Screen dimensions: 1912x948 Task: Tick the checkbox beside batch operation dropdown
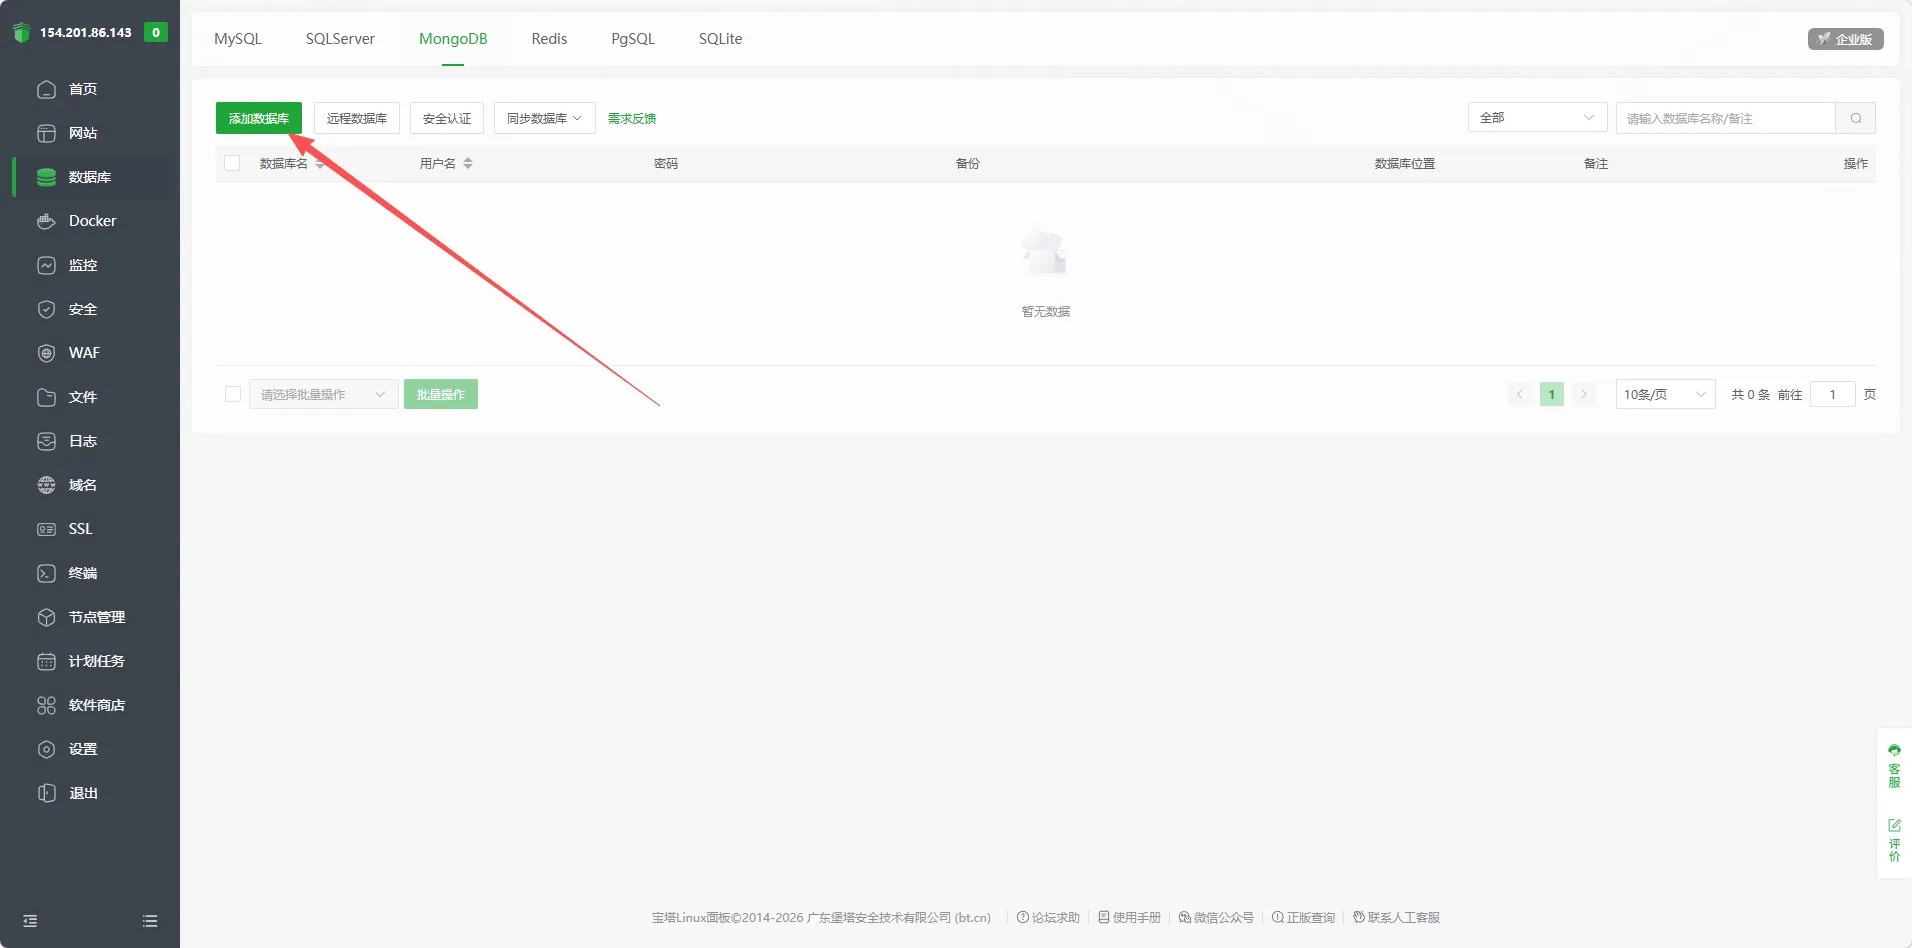pos(233,394)
